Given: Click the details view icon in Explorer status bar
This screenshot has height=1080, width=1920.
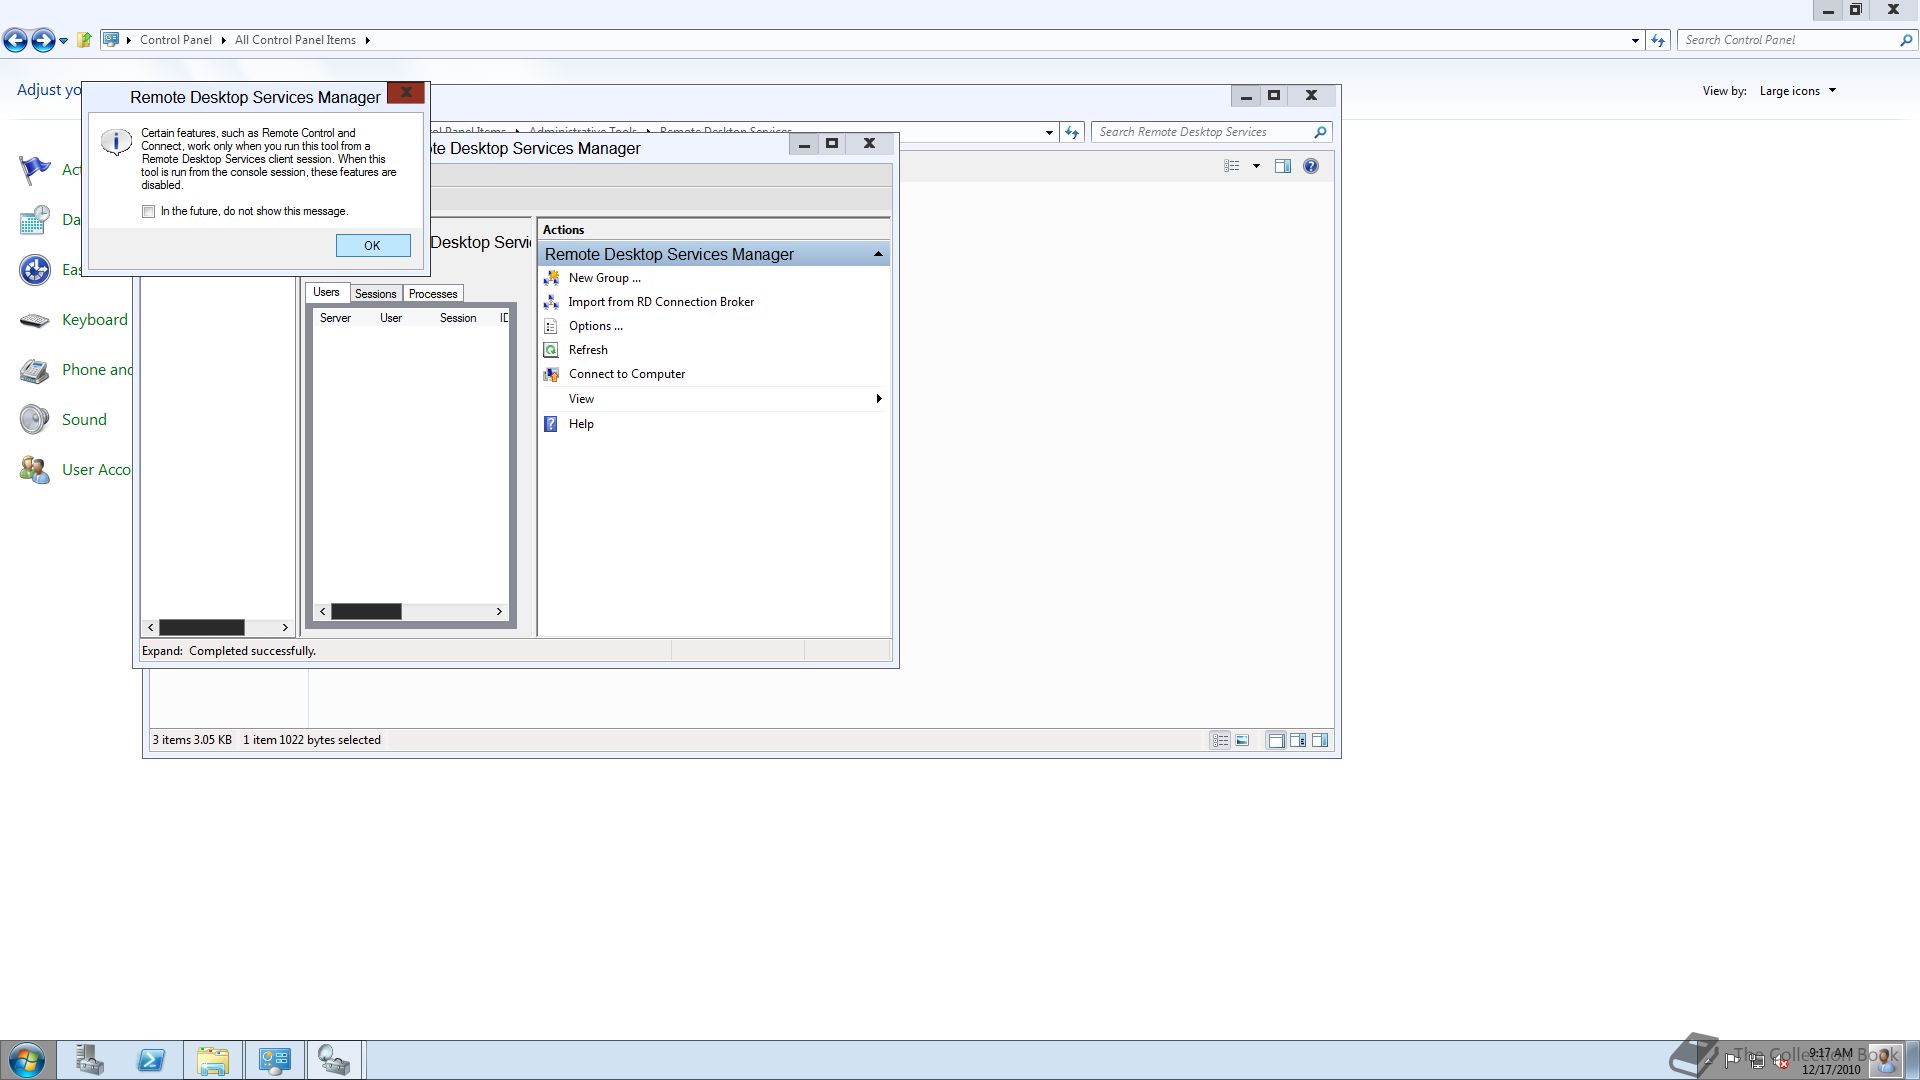Looking at the screenshot, I should [1220, 741].
